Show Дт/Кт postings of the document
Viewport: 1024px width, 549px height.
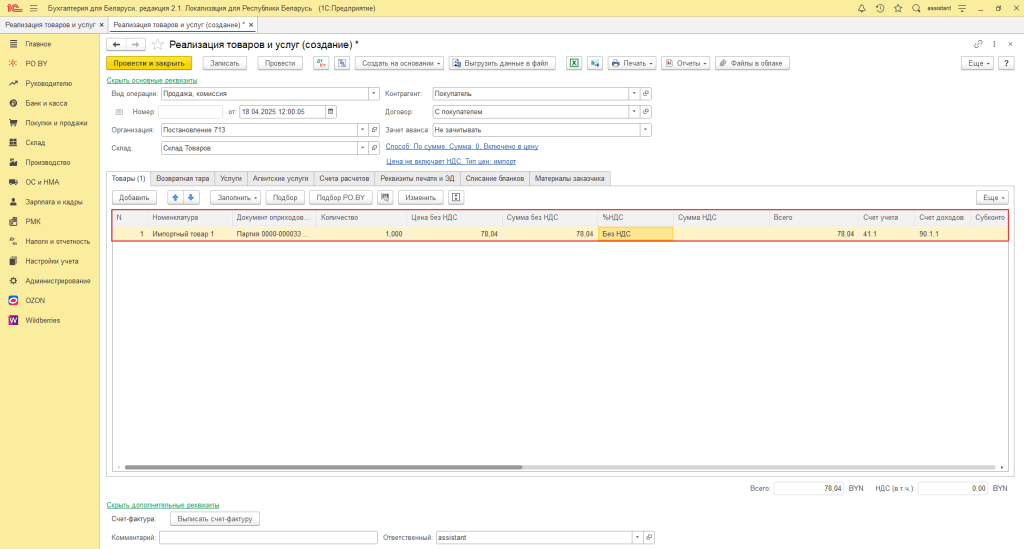(321, 63)
